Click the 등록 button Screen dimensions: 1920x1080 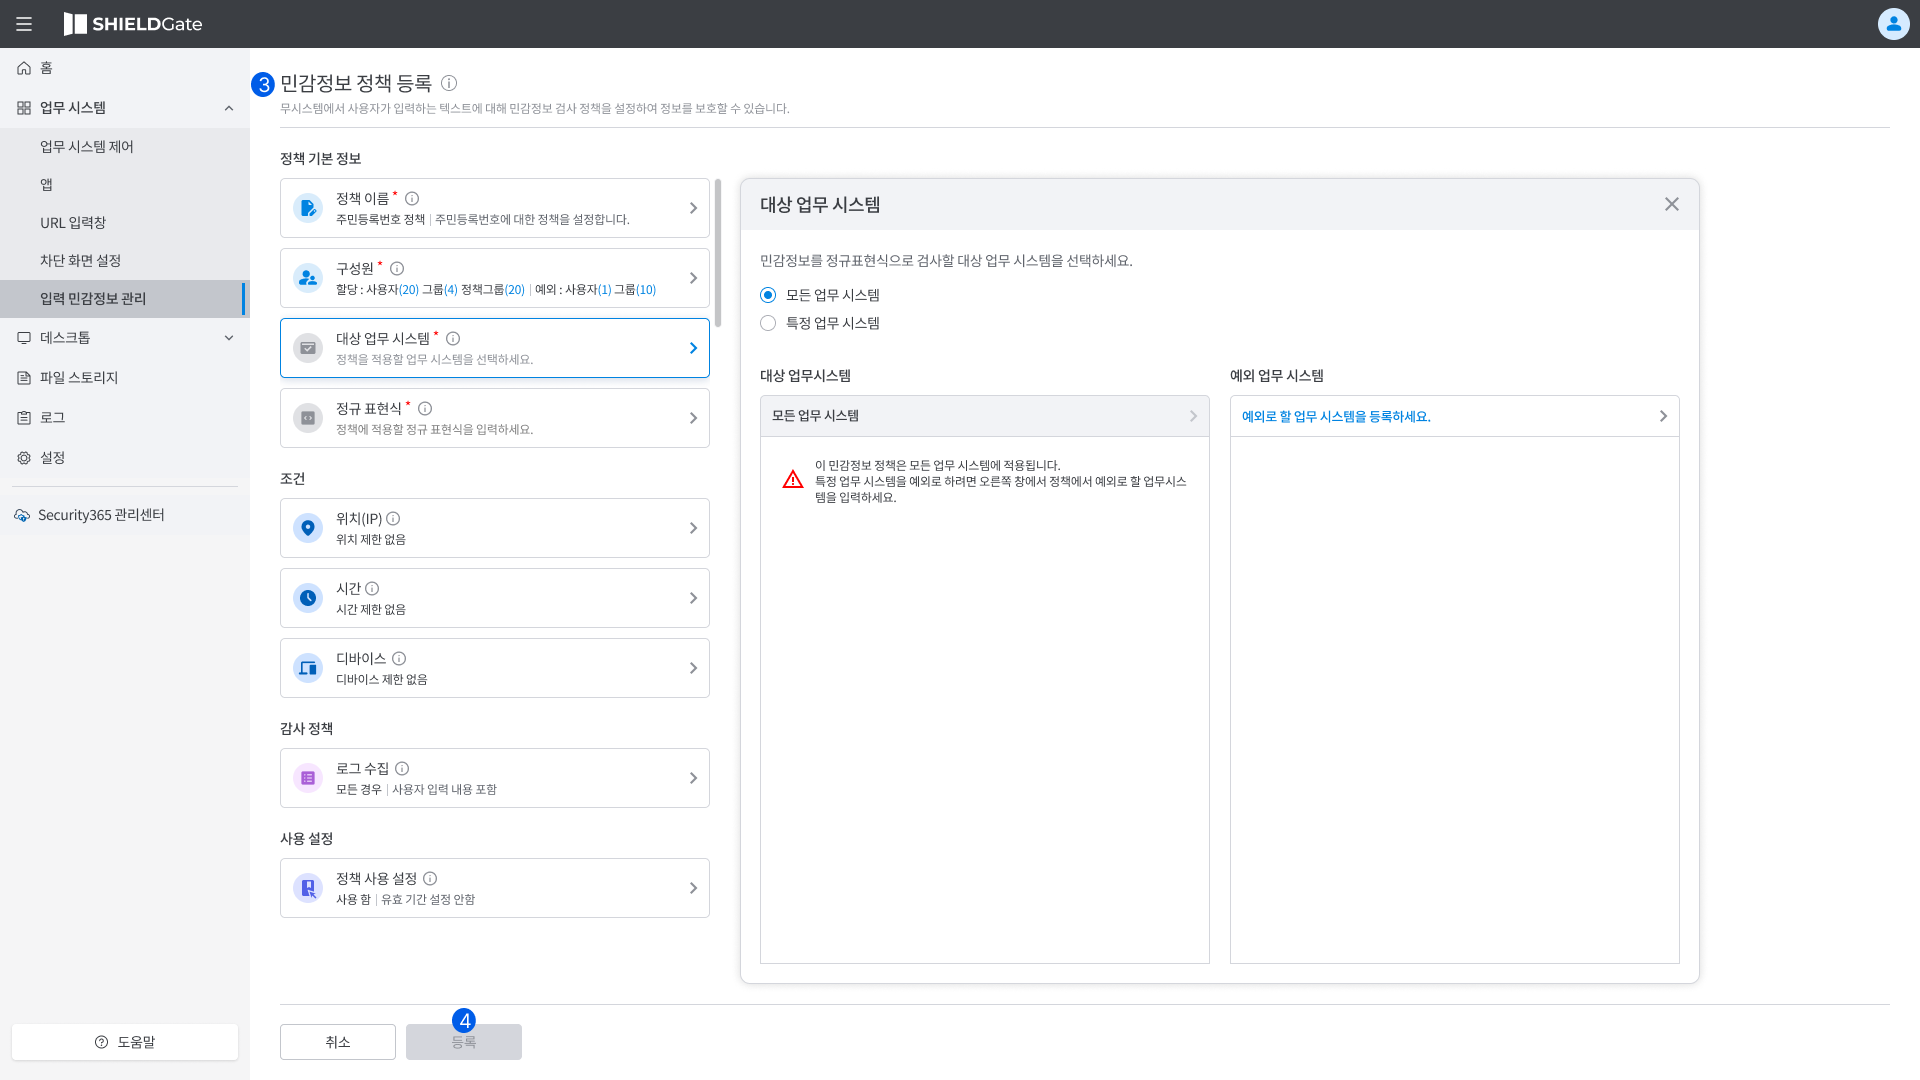(464, 1042)
